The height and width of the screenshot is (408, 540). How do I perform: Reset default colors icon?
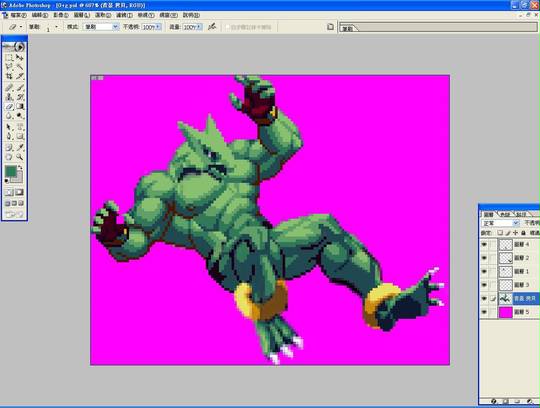point(7,181)
